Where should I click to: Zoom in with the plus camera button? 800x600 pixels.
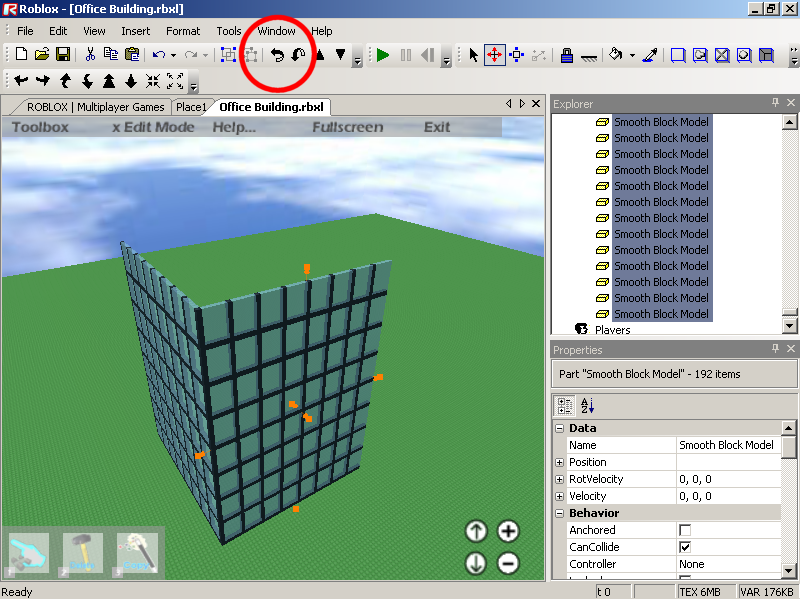click(x=508, y=531)
